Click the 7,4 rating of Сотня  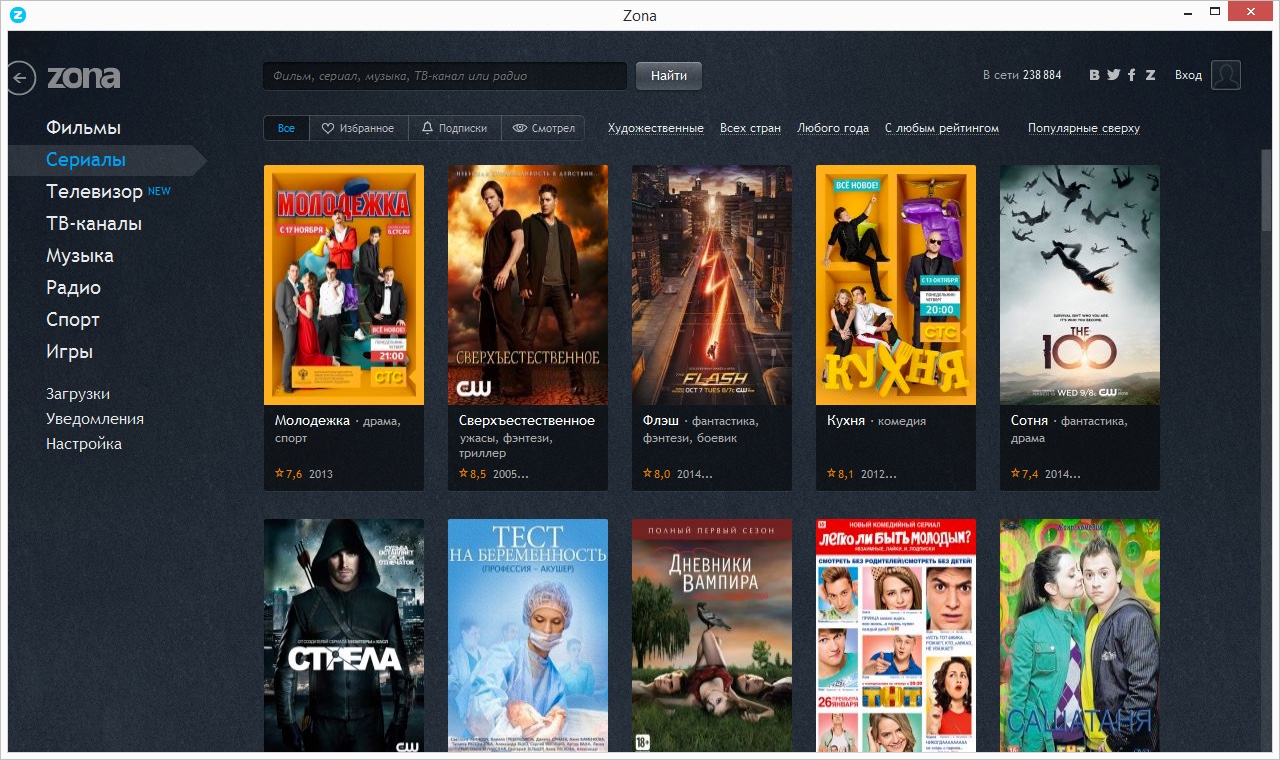(1024, 474)
